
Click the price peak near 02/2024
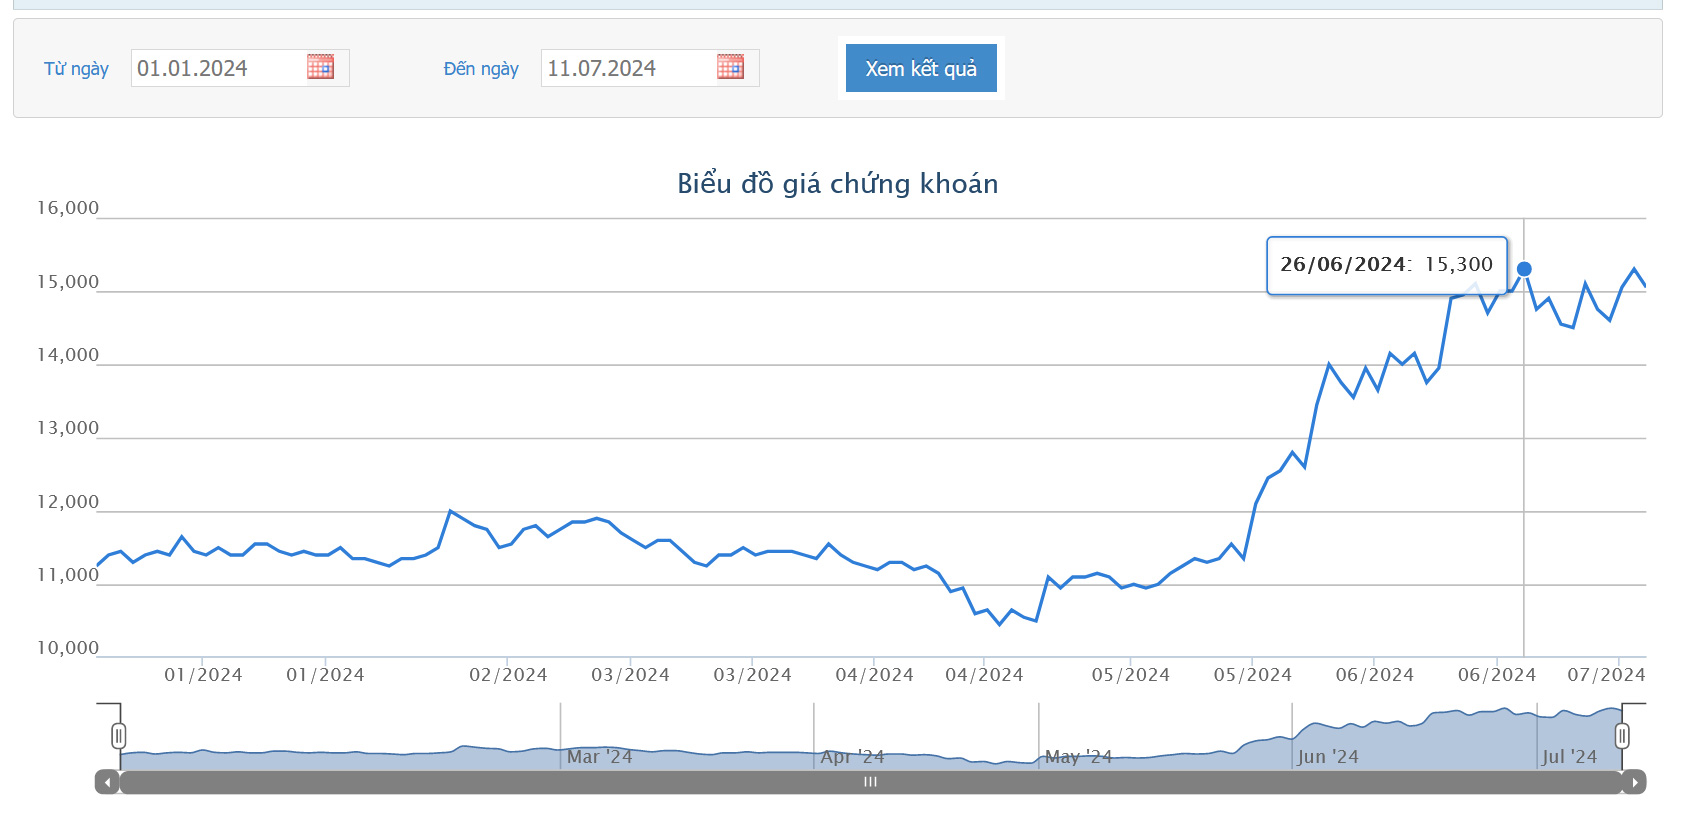coord(450,511)
